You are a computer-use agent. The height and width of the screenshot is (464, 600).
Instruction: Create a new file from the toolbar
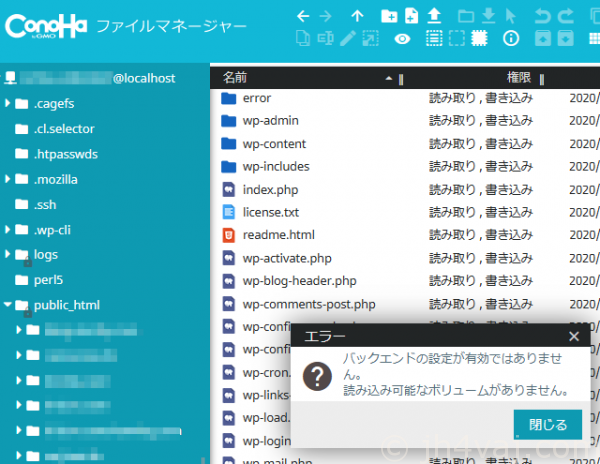coord(411,16)
